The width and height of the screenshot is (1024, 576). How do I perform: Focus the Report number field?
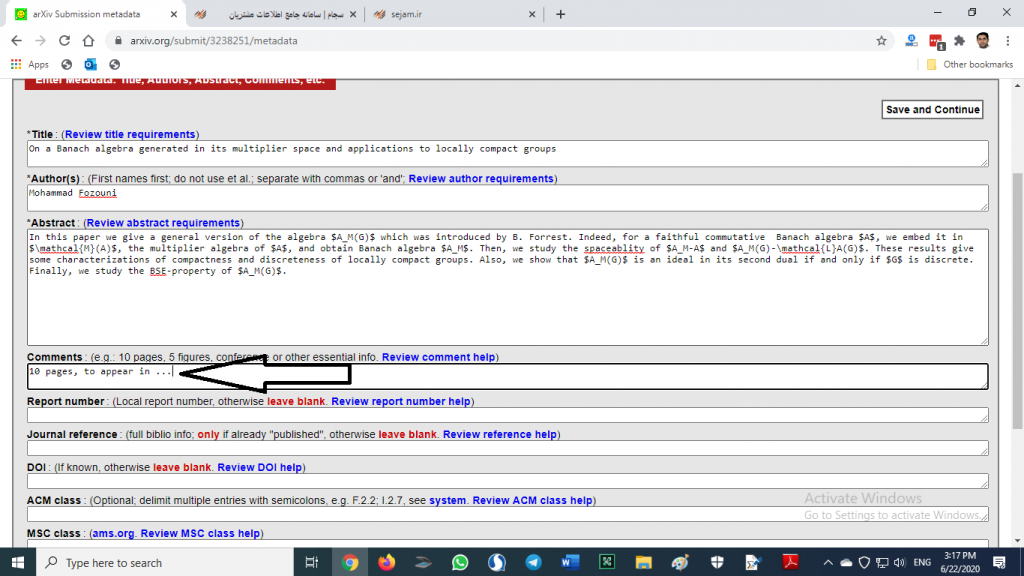point(507,415)
